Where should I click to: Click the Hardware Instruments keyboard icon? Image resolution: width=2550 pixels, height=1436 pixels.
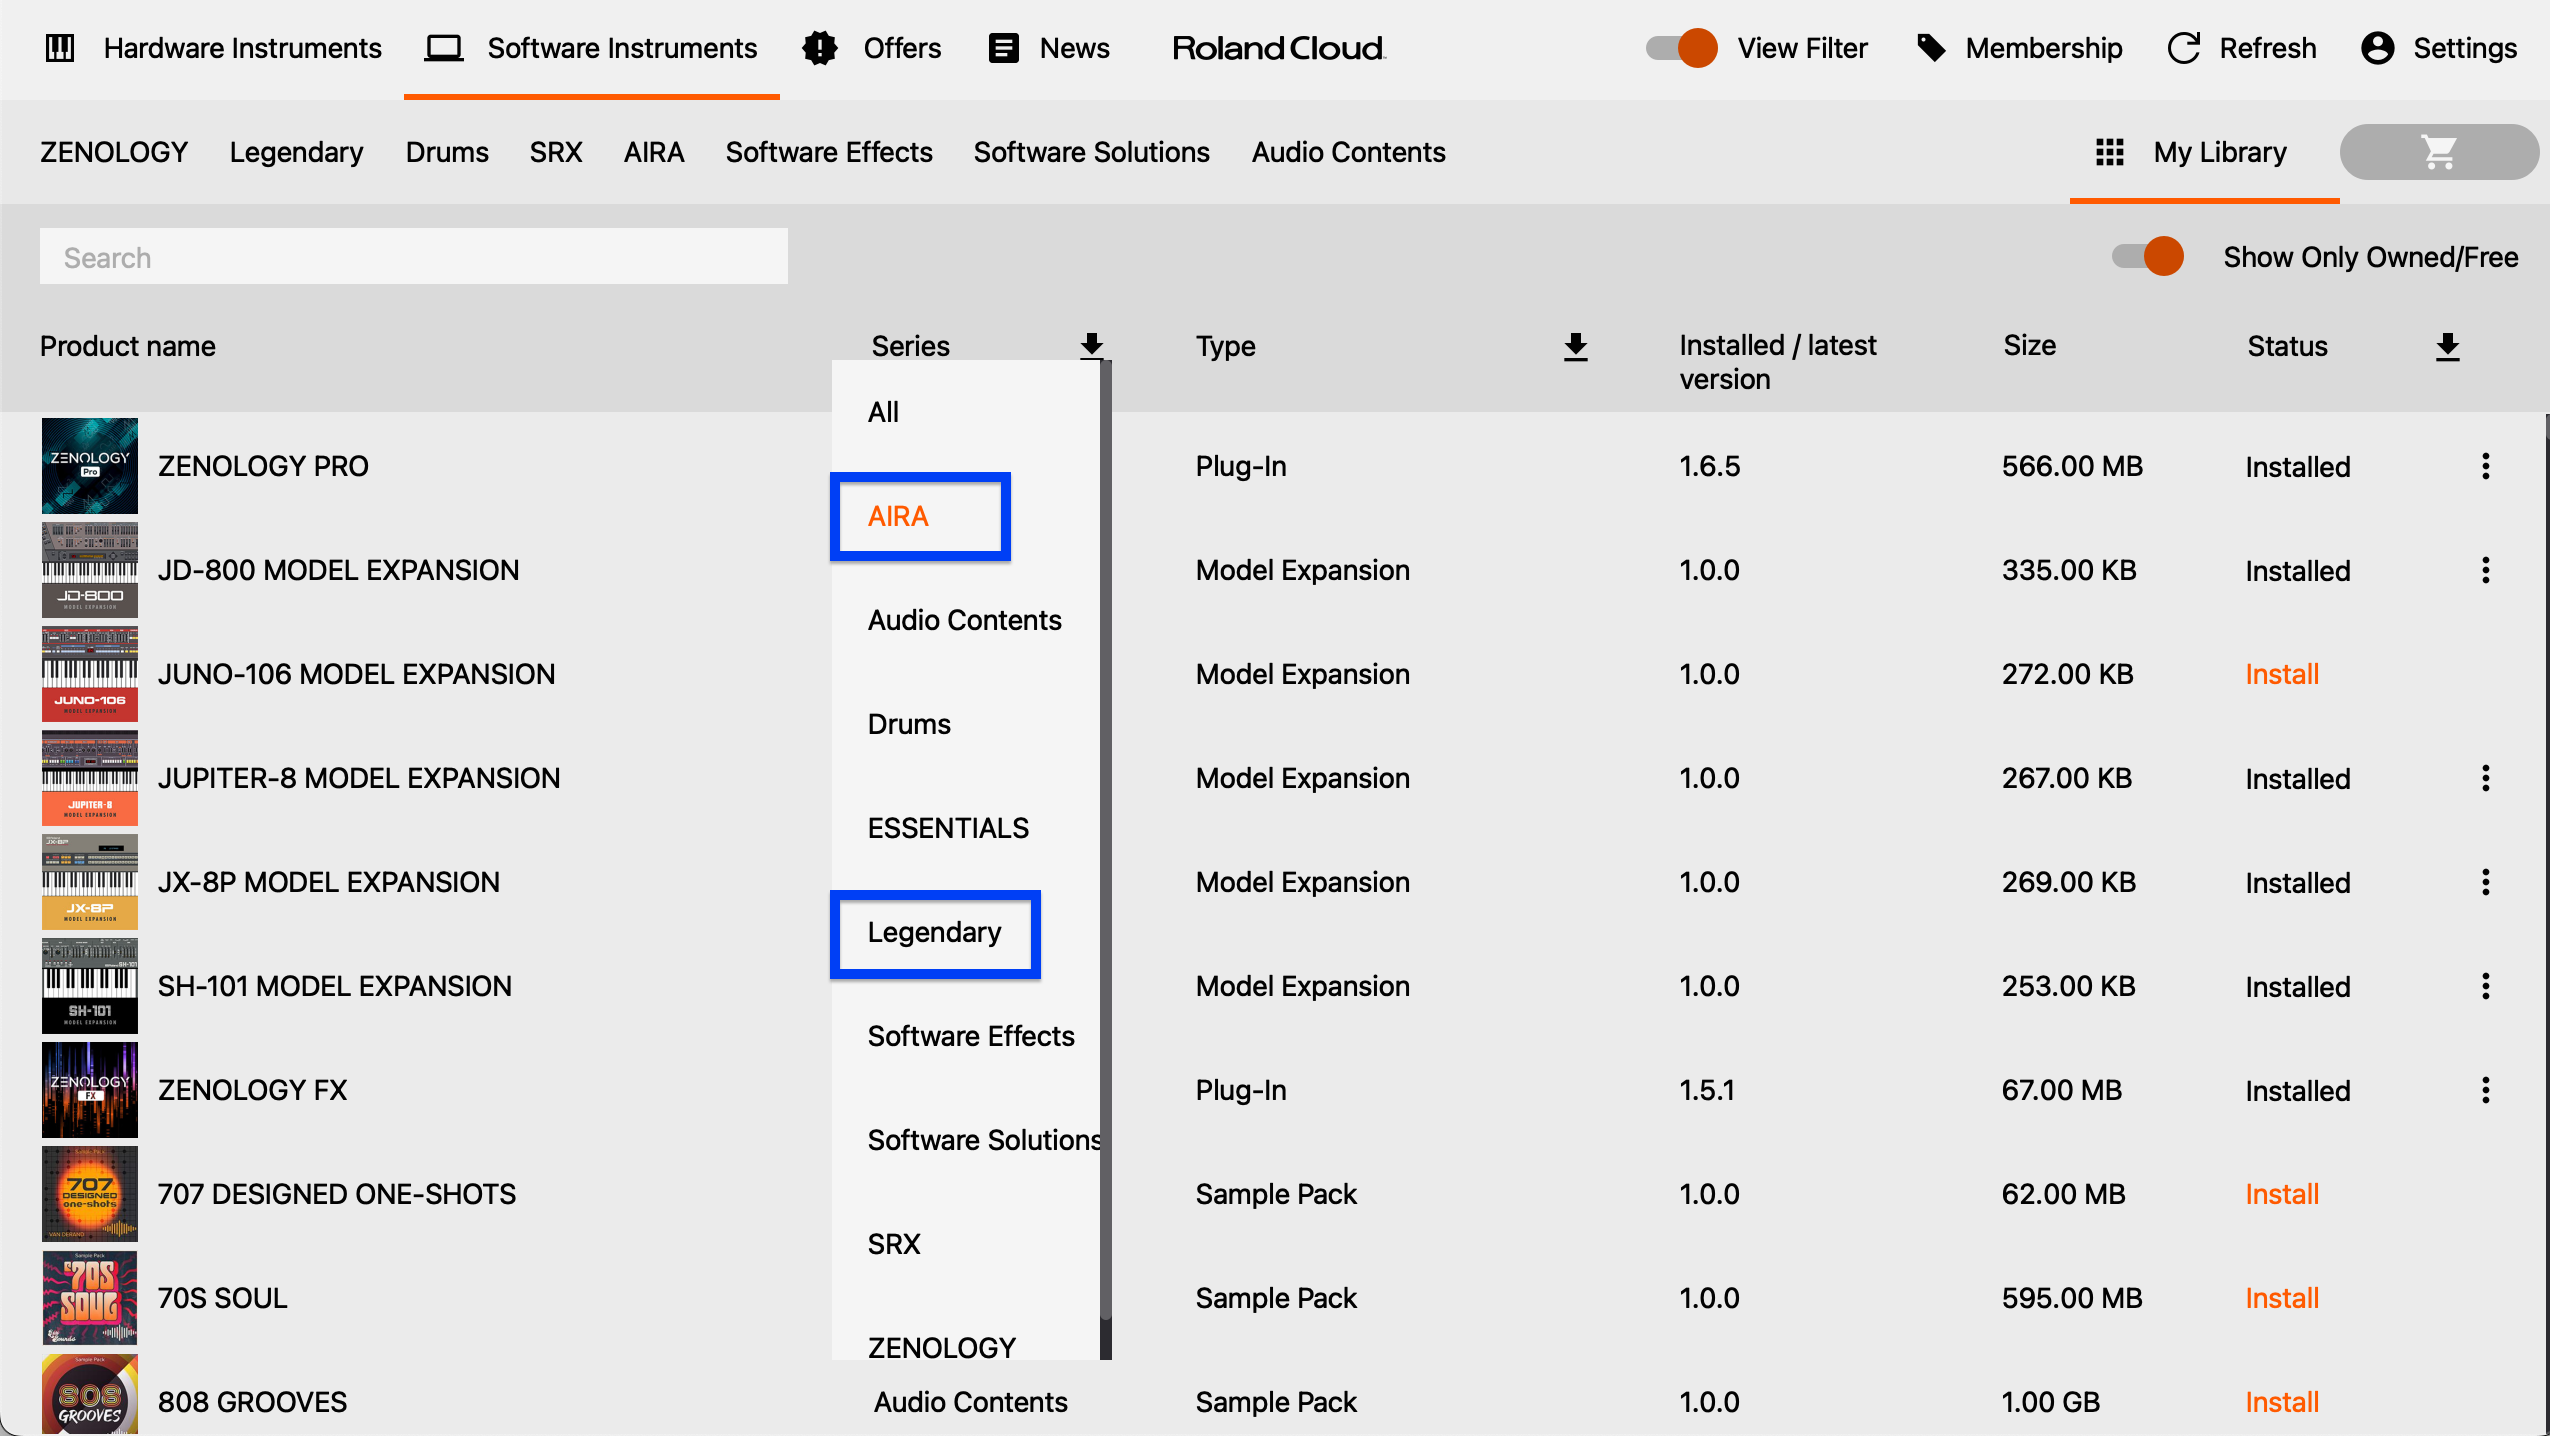click(x=60, y=48)
